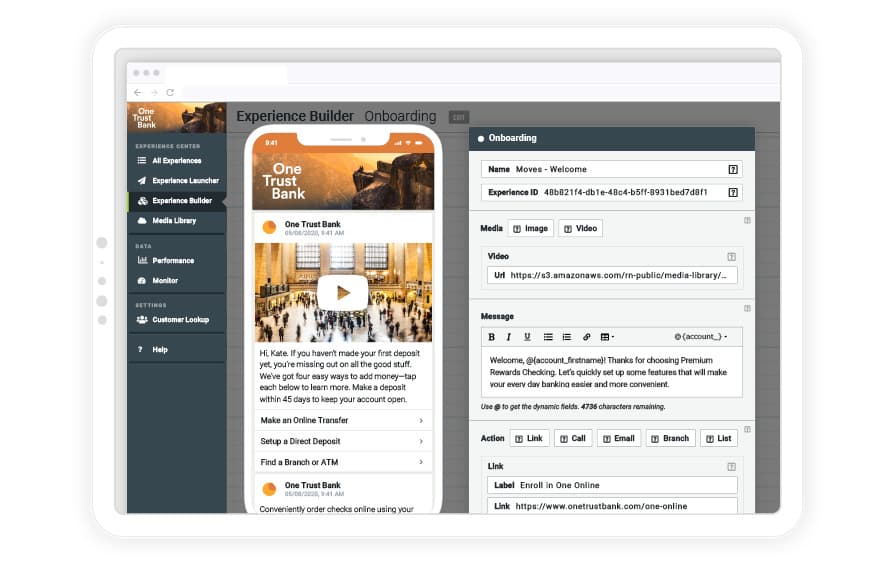This screenshot has width=896, height=564.
Task: Play the video in phone preview
Action: [x=343, y=293]
